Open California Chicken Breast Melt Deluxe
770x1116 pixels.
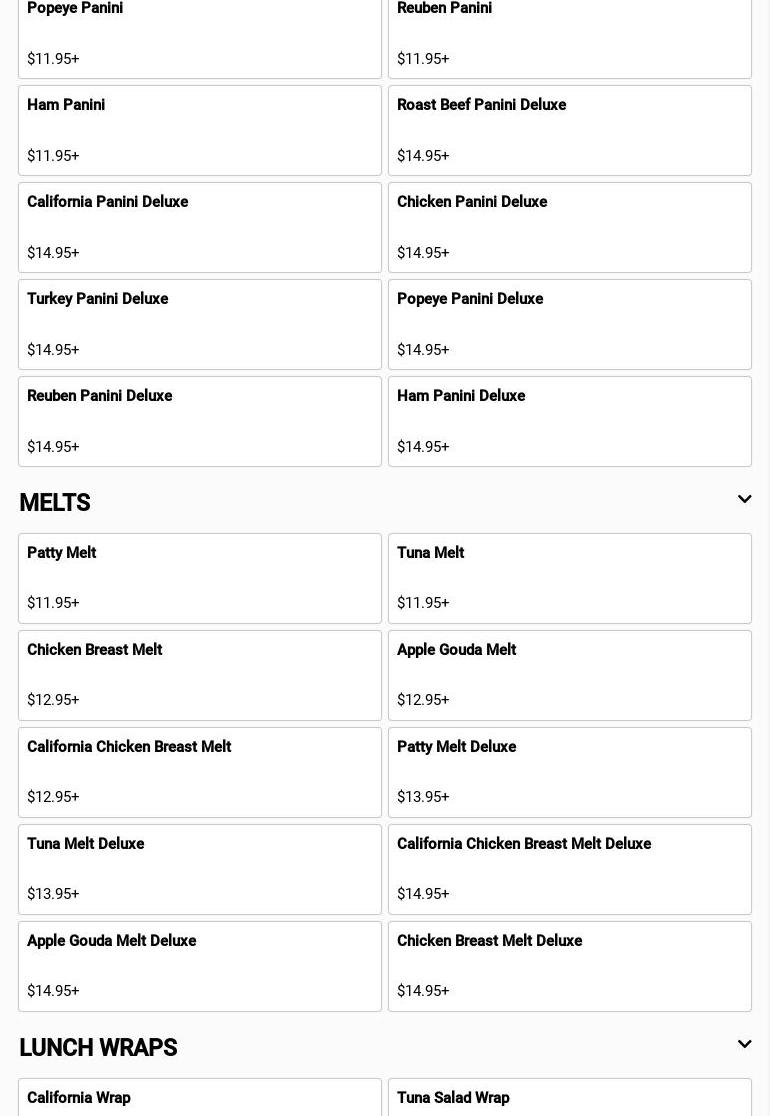(570, 869)
